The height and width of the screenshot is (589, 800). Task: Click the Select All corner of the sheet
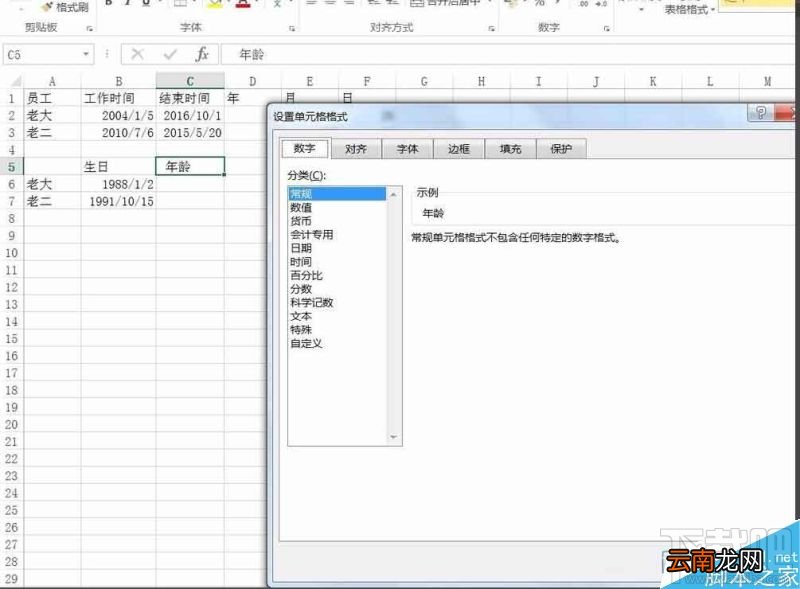16,81
